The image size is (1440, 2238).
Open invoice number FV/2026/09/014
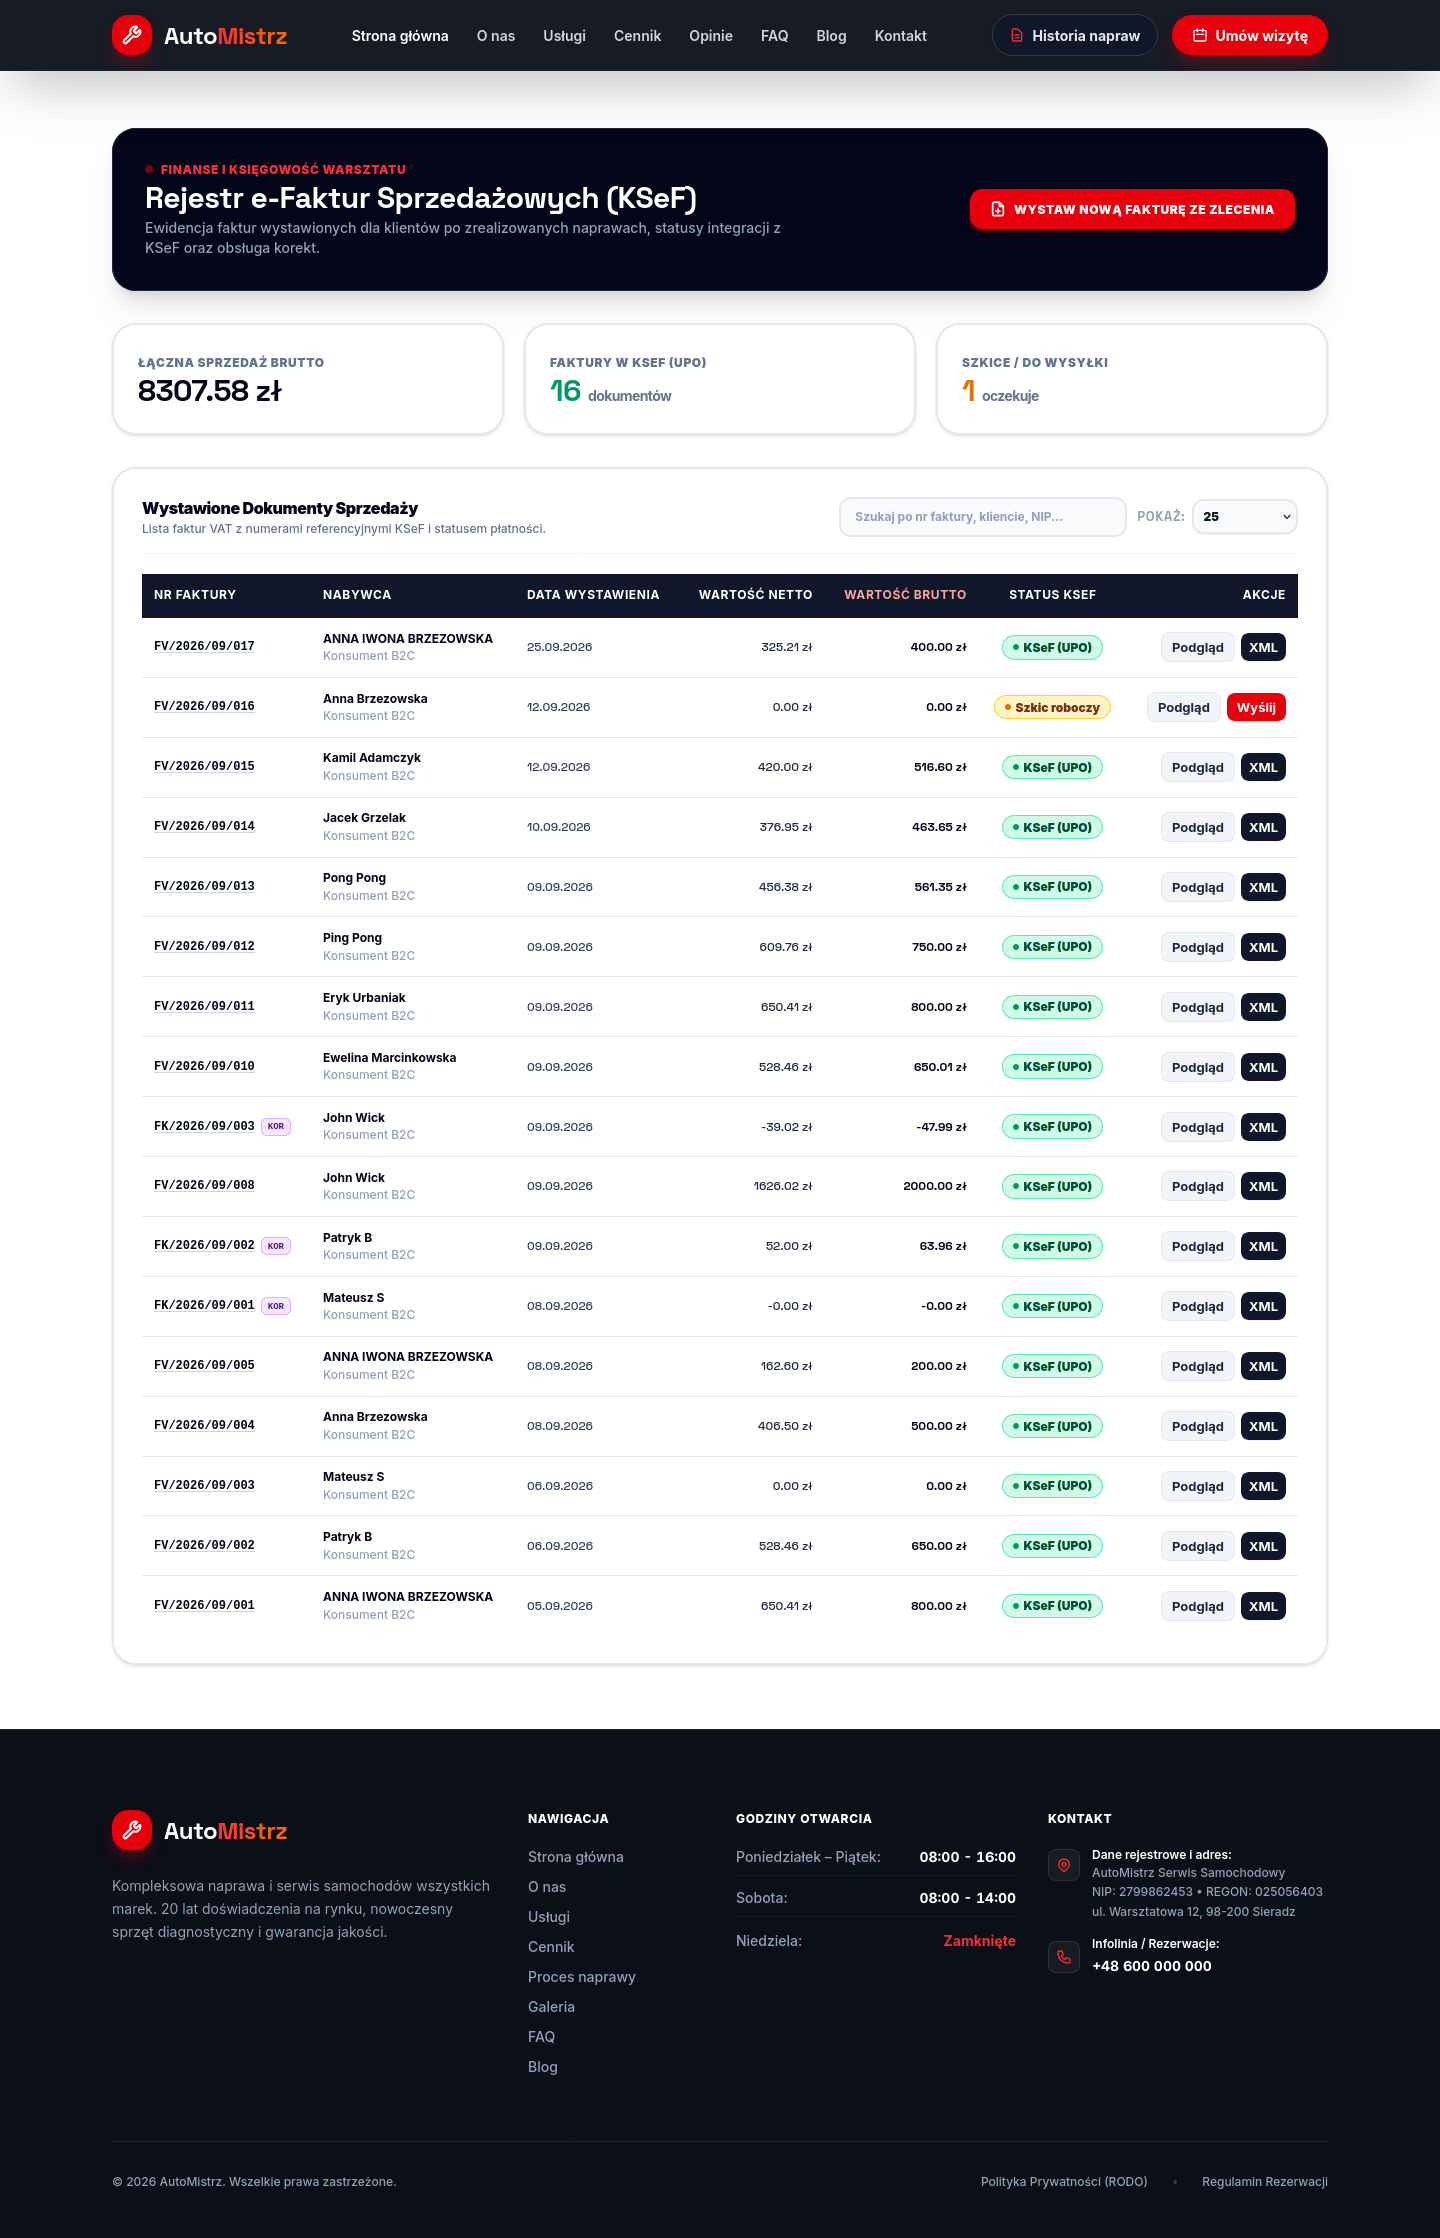click(x=204, y=827)
